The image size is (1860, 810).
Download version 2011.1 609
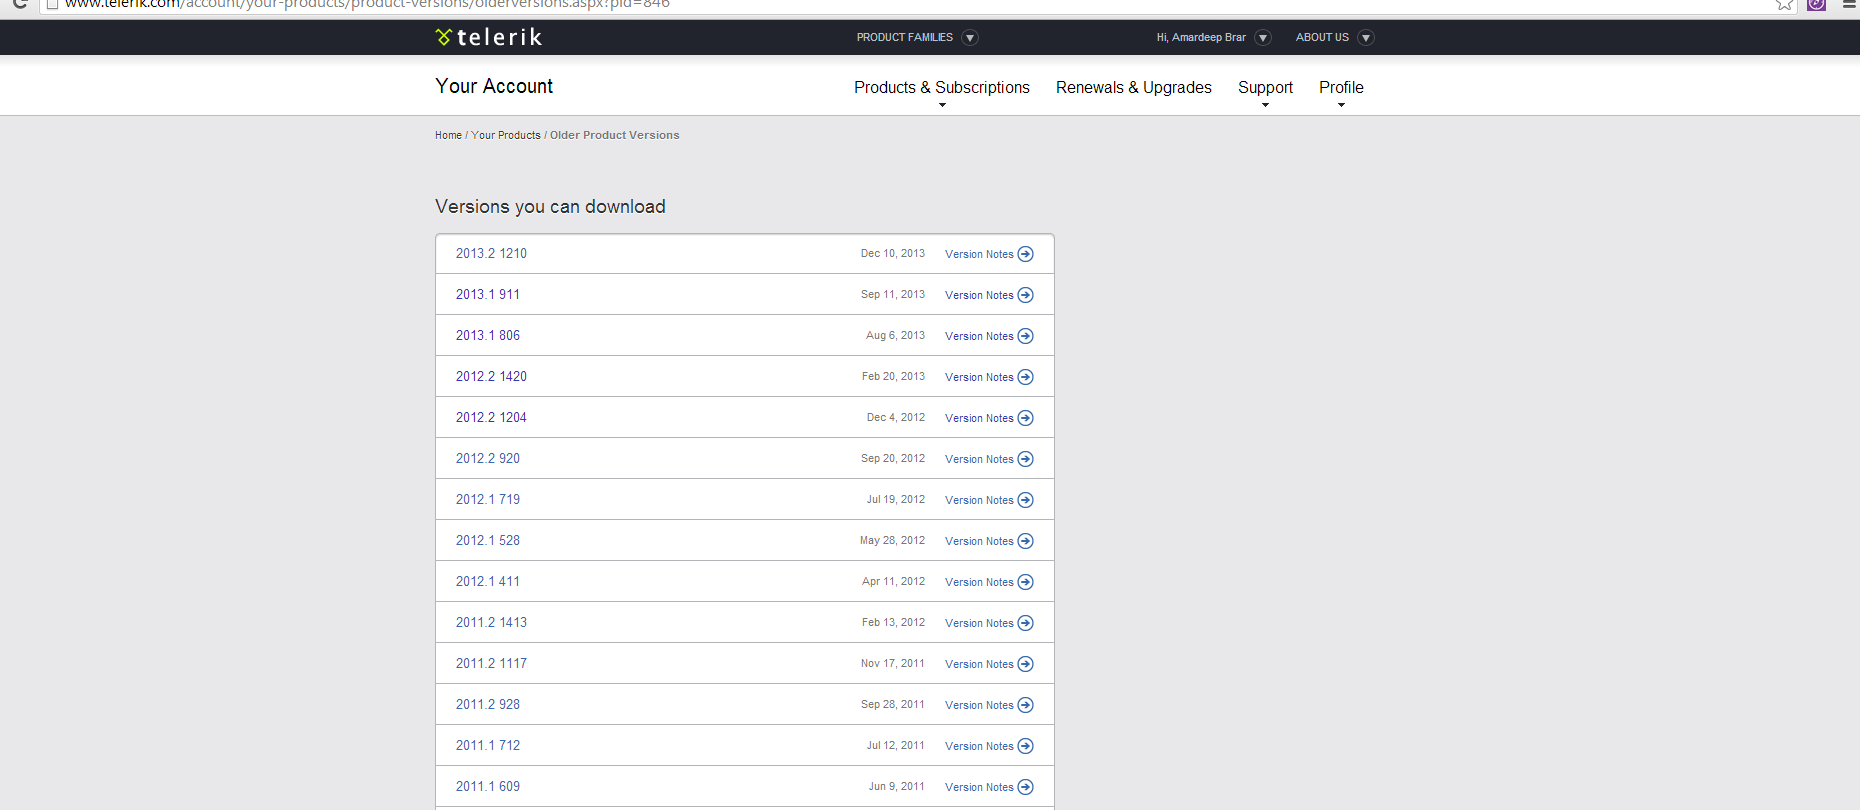488,787
